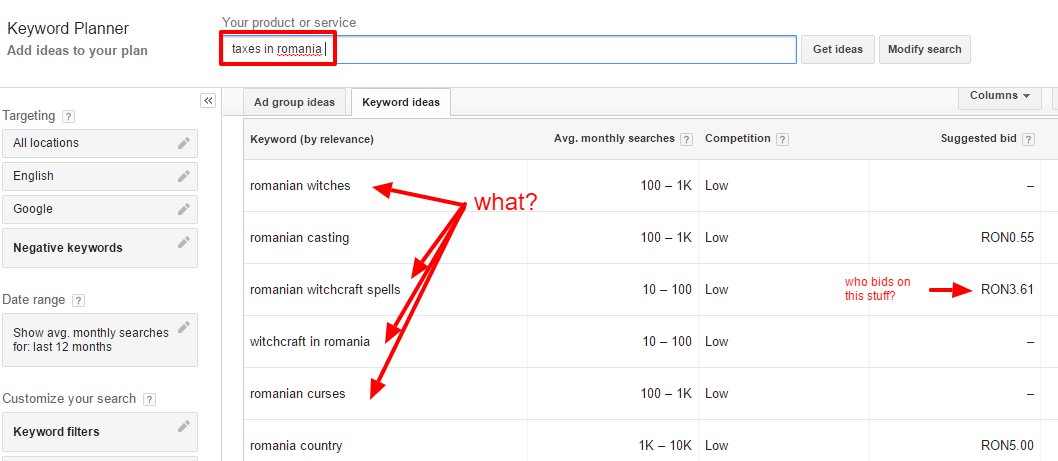Select the romanian casting keyword
Image resolution: width=1058 pixels, height=461 pixels.
click(x=300, y=238)
